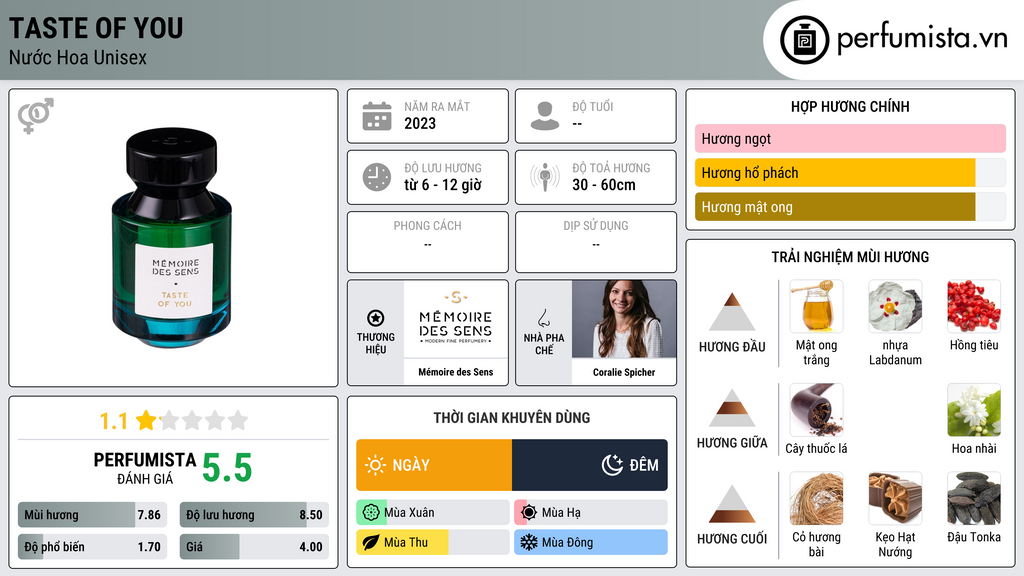Click the Phong cách card
Viewport: 1024px width, 576px height.
428,242
